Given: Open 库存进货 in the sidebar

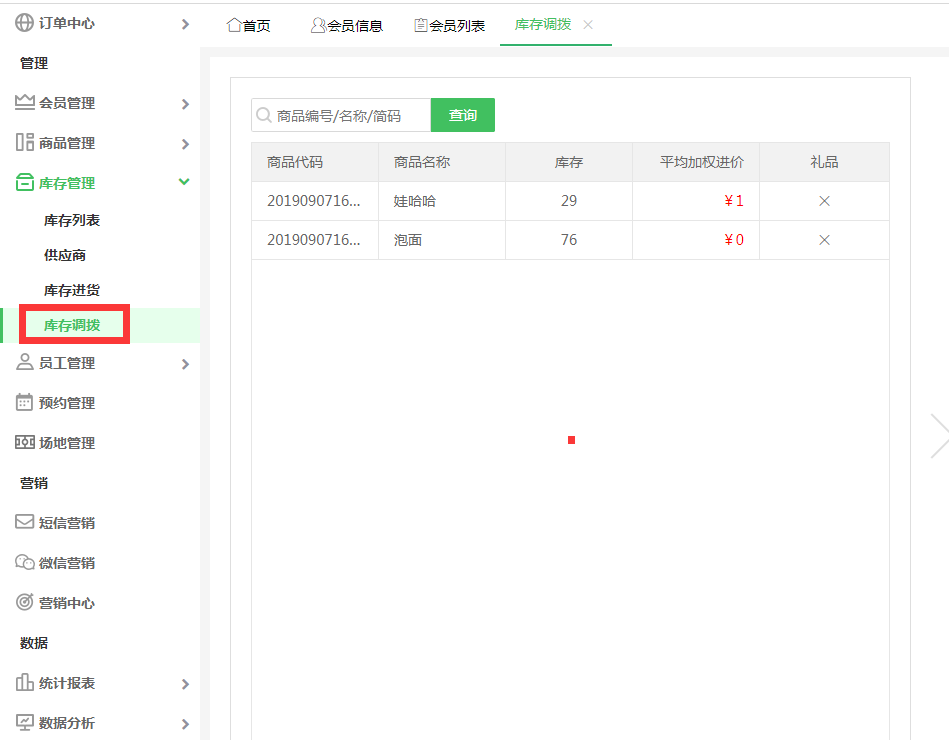Looking at the screenshot, I should [72, 290].
